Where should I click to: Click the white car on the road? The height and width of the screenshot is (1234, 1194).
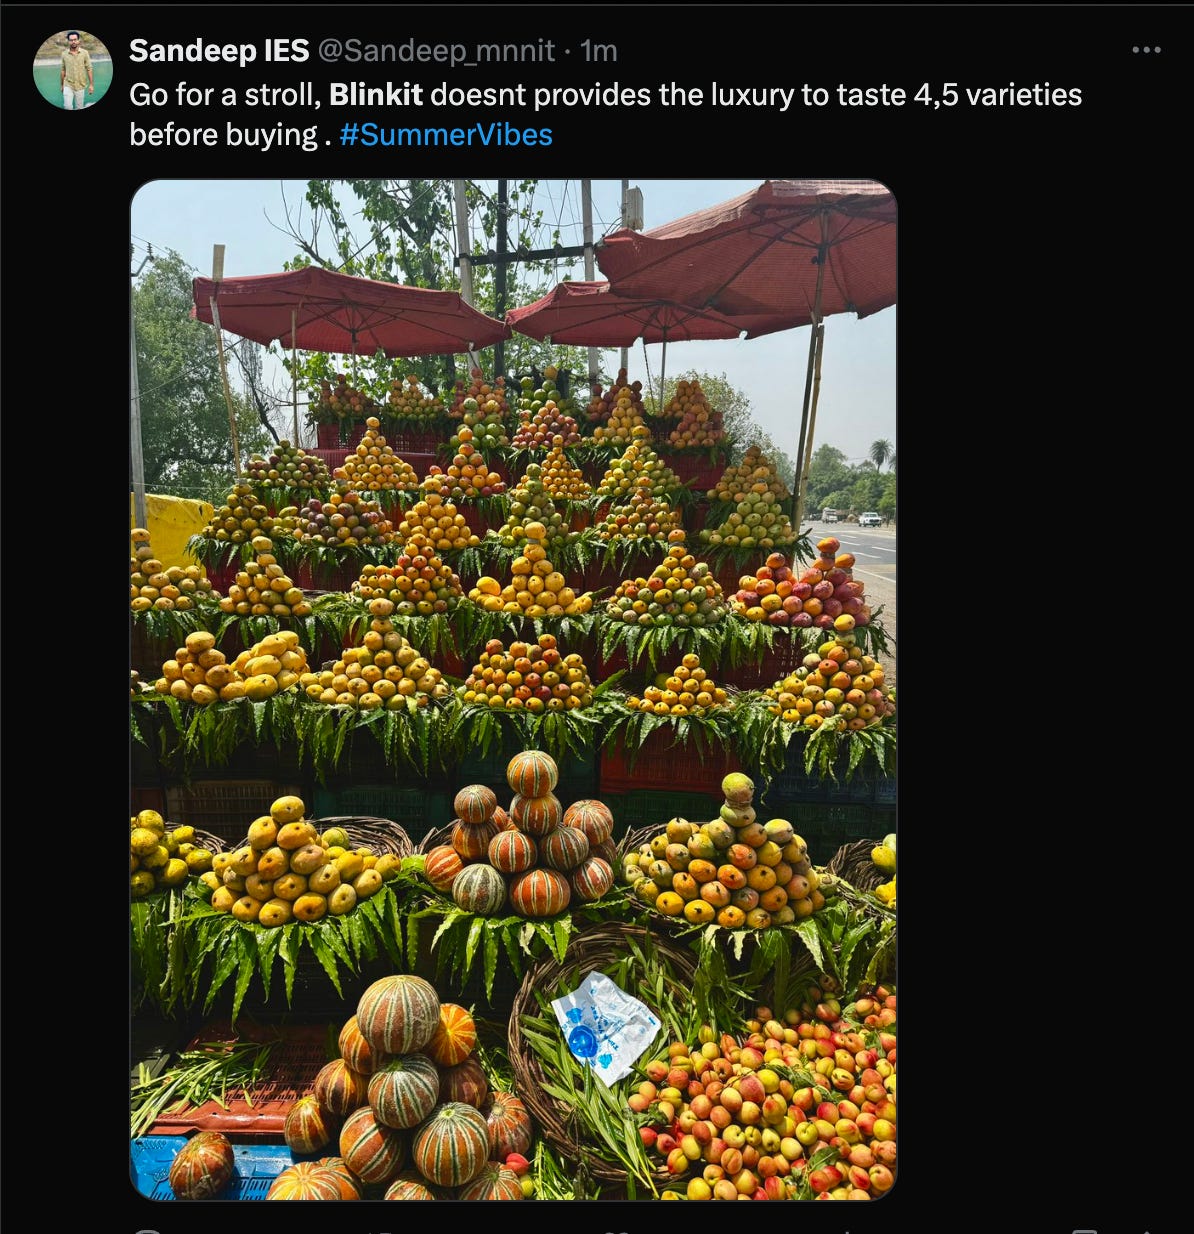870,519
